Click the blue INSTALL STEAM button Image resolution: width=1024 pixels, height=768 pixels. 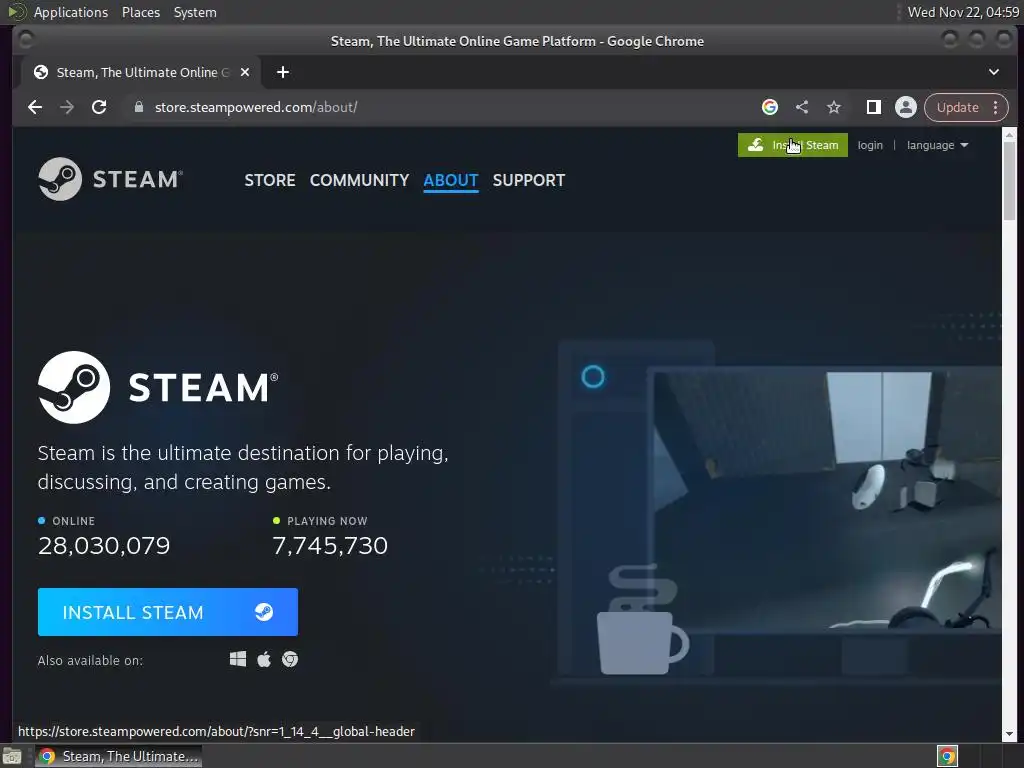pos(168,612)
